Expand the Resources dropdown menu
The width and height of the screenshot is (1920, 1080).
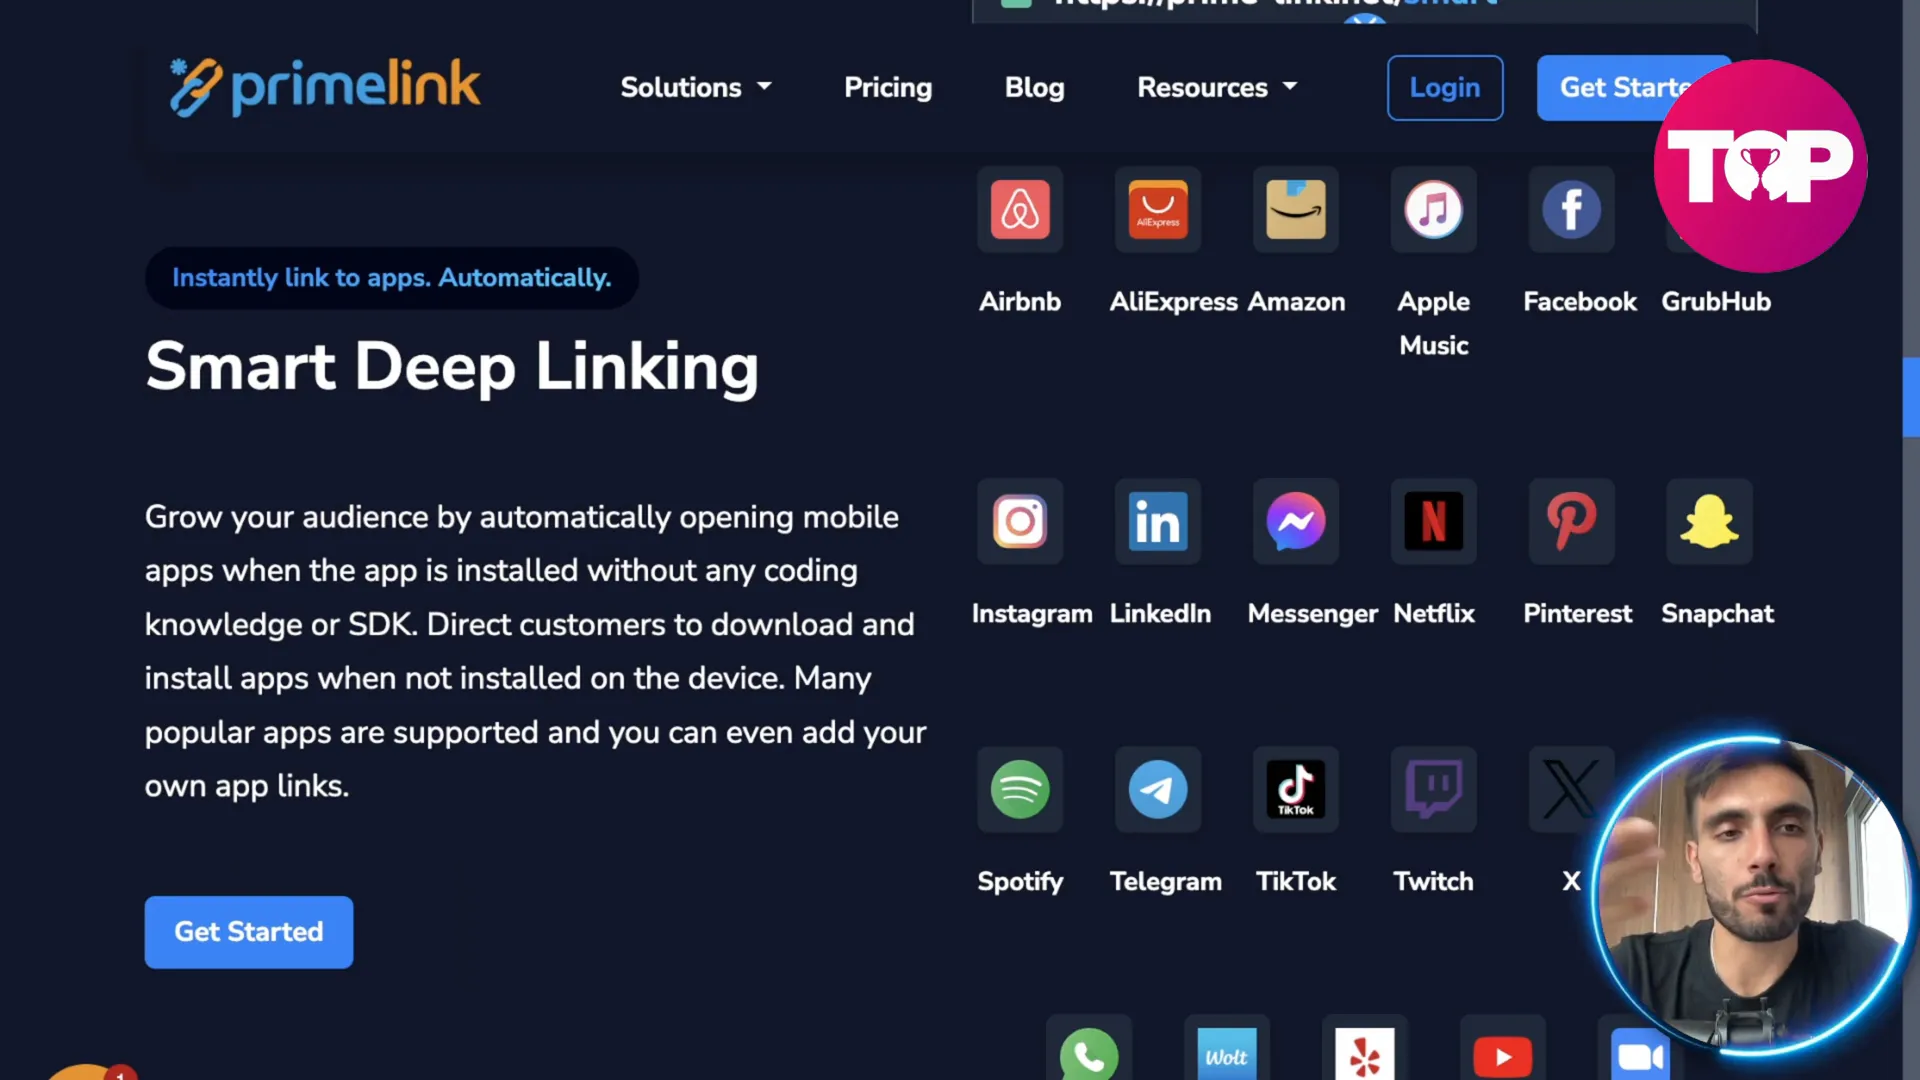click(x=1217, y=87)
